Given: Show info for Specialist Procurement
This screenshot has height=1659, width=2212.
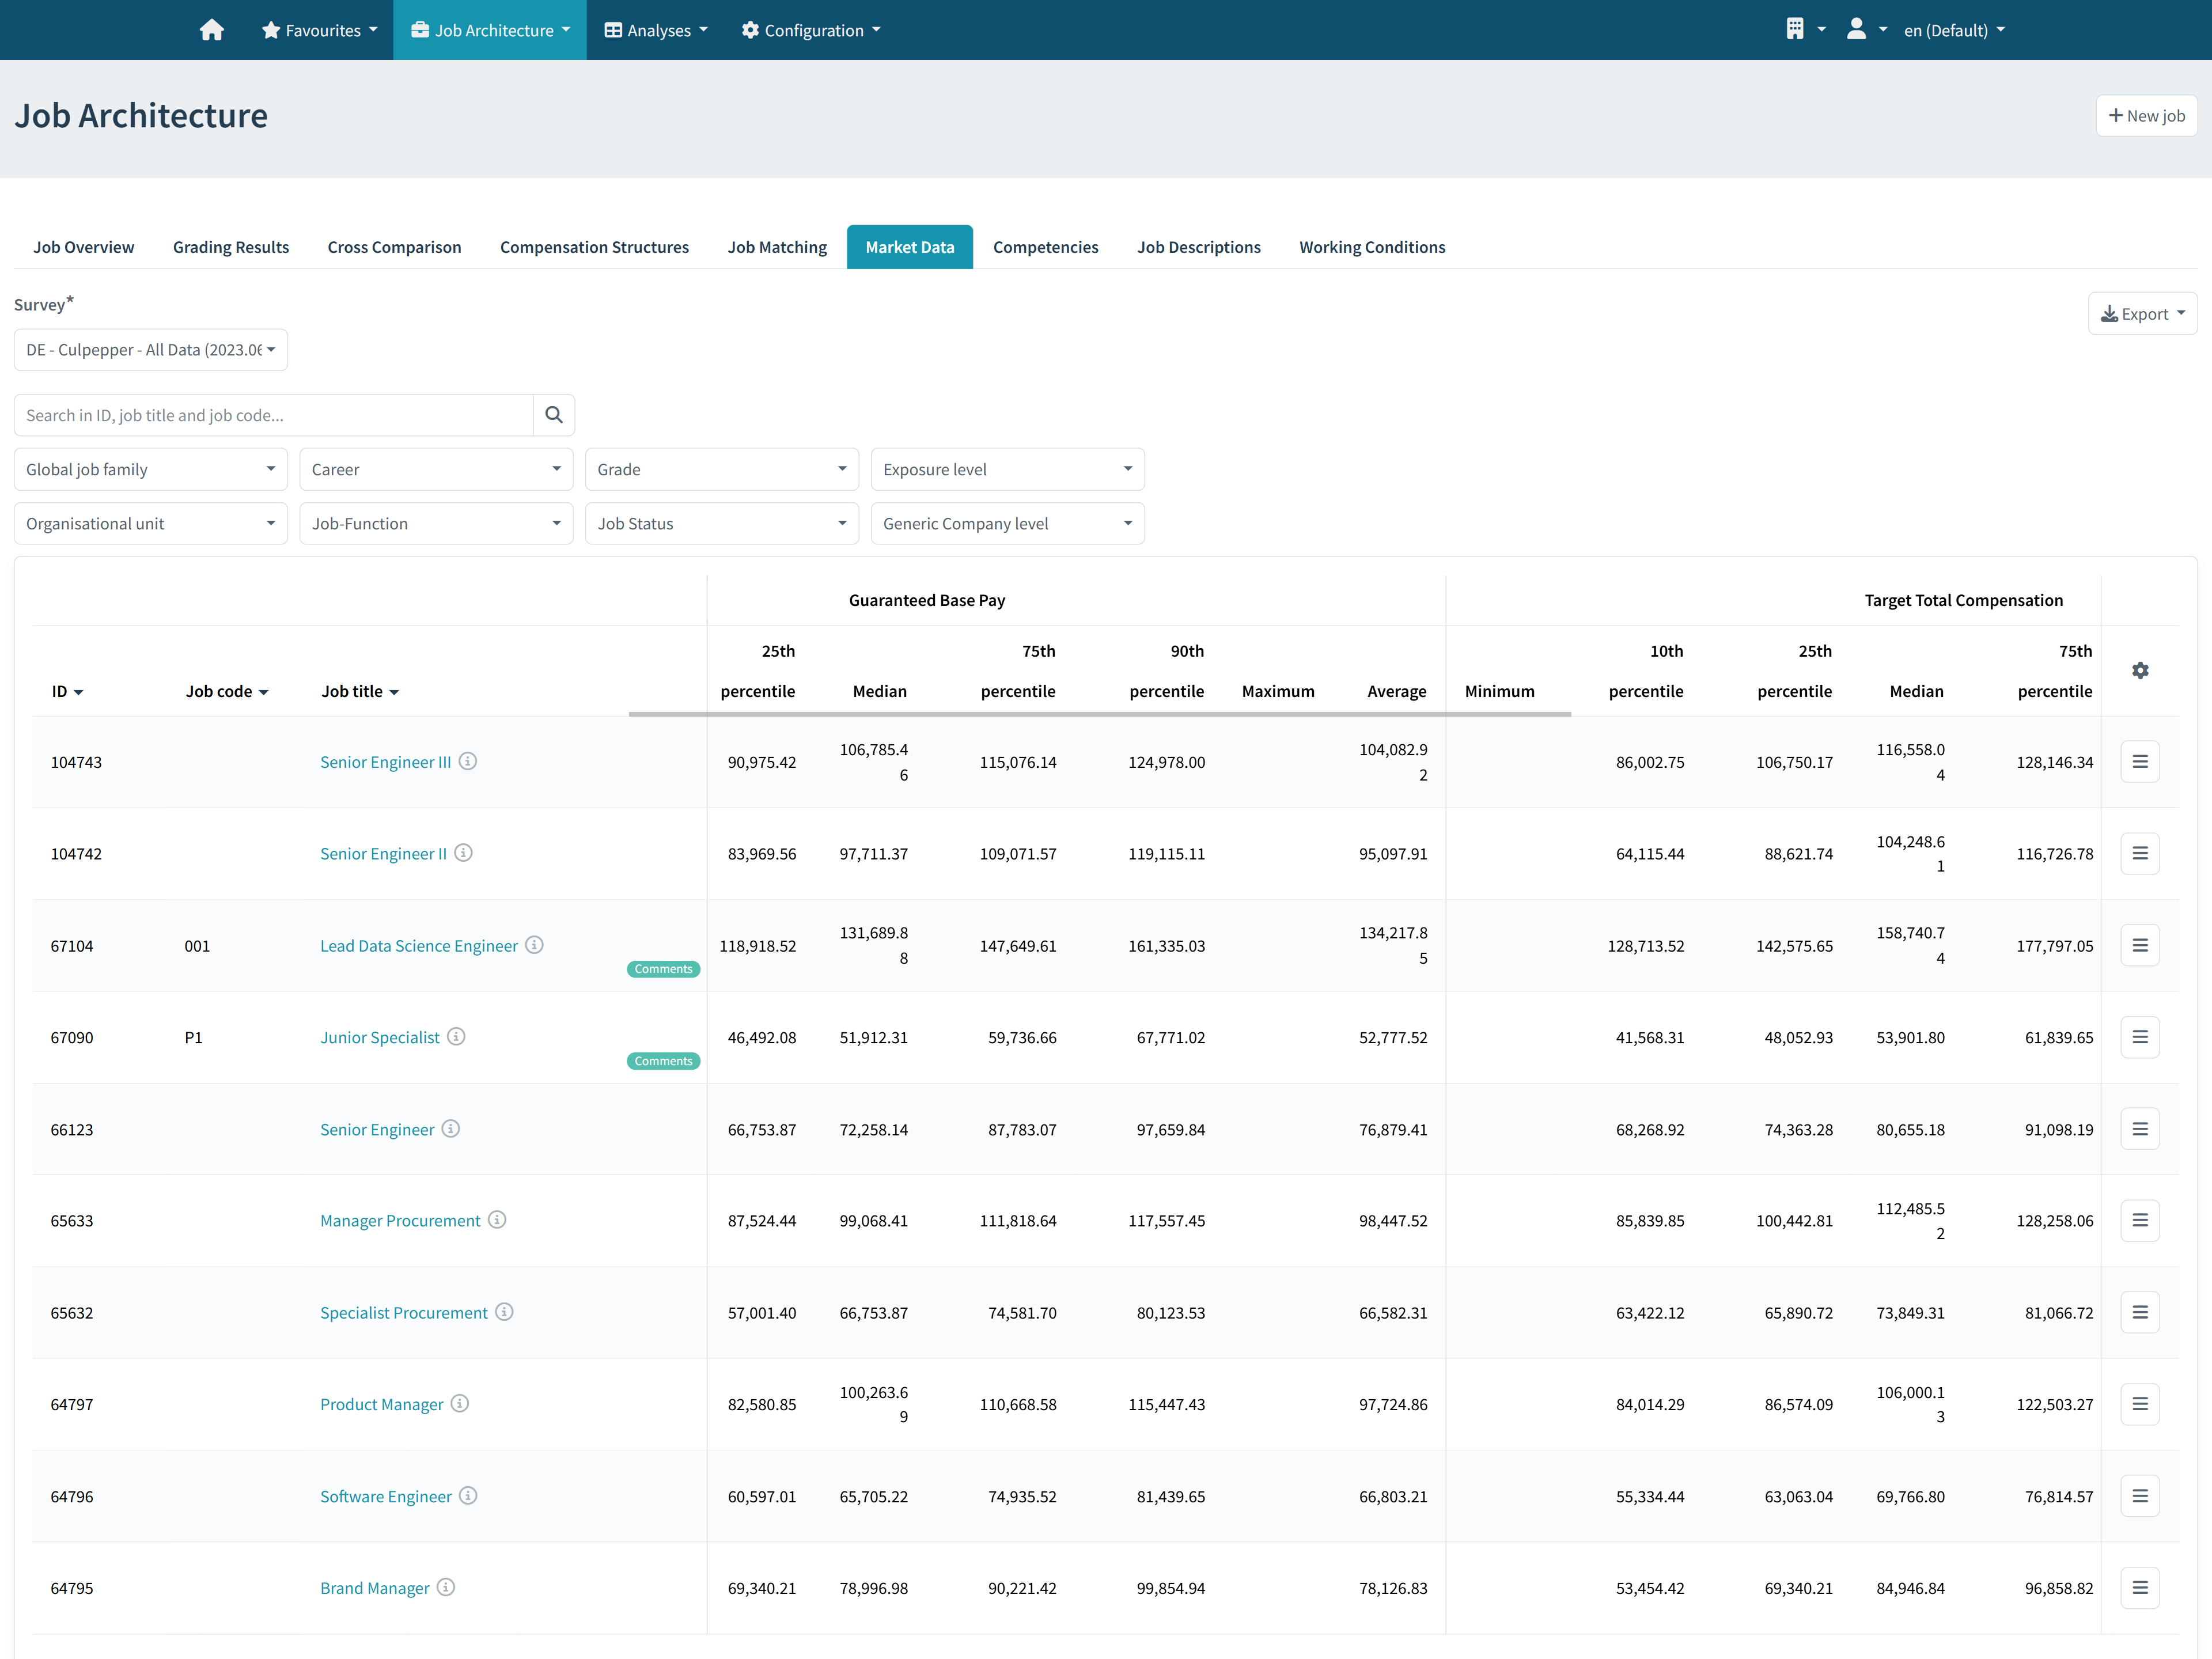Looking at the screenshot, I should [x=504, y=1312].
